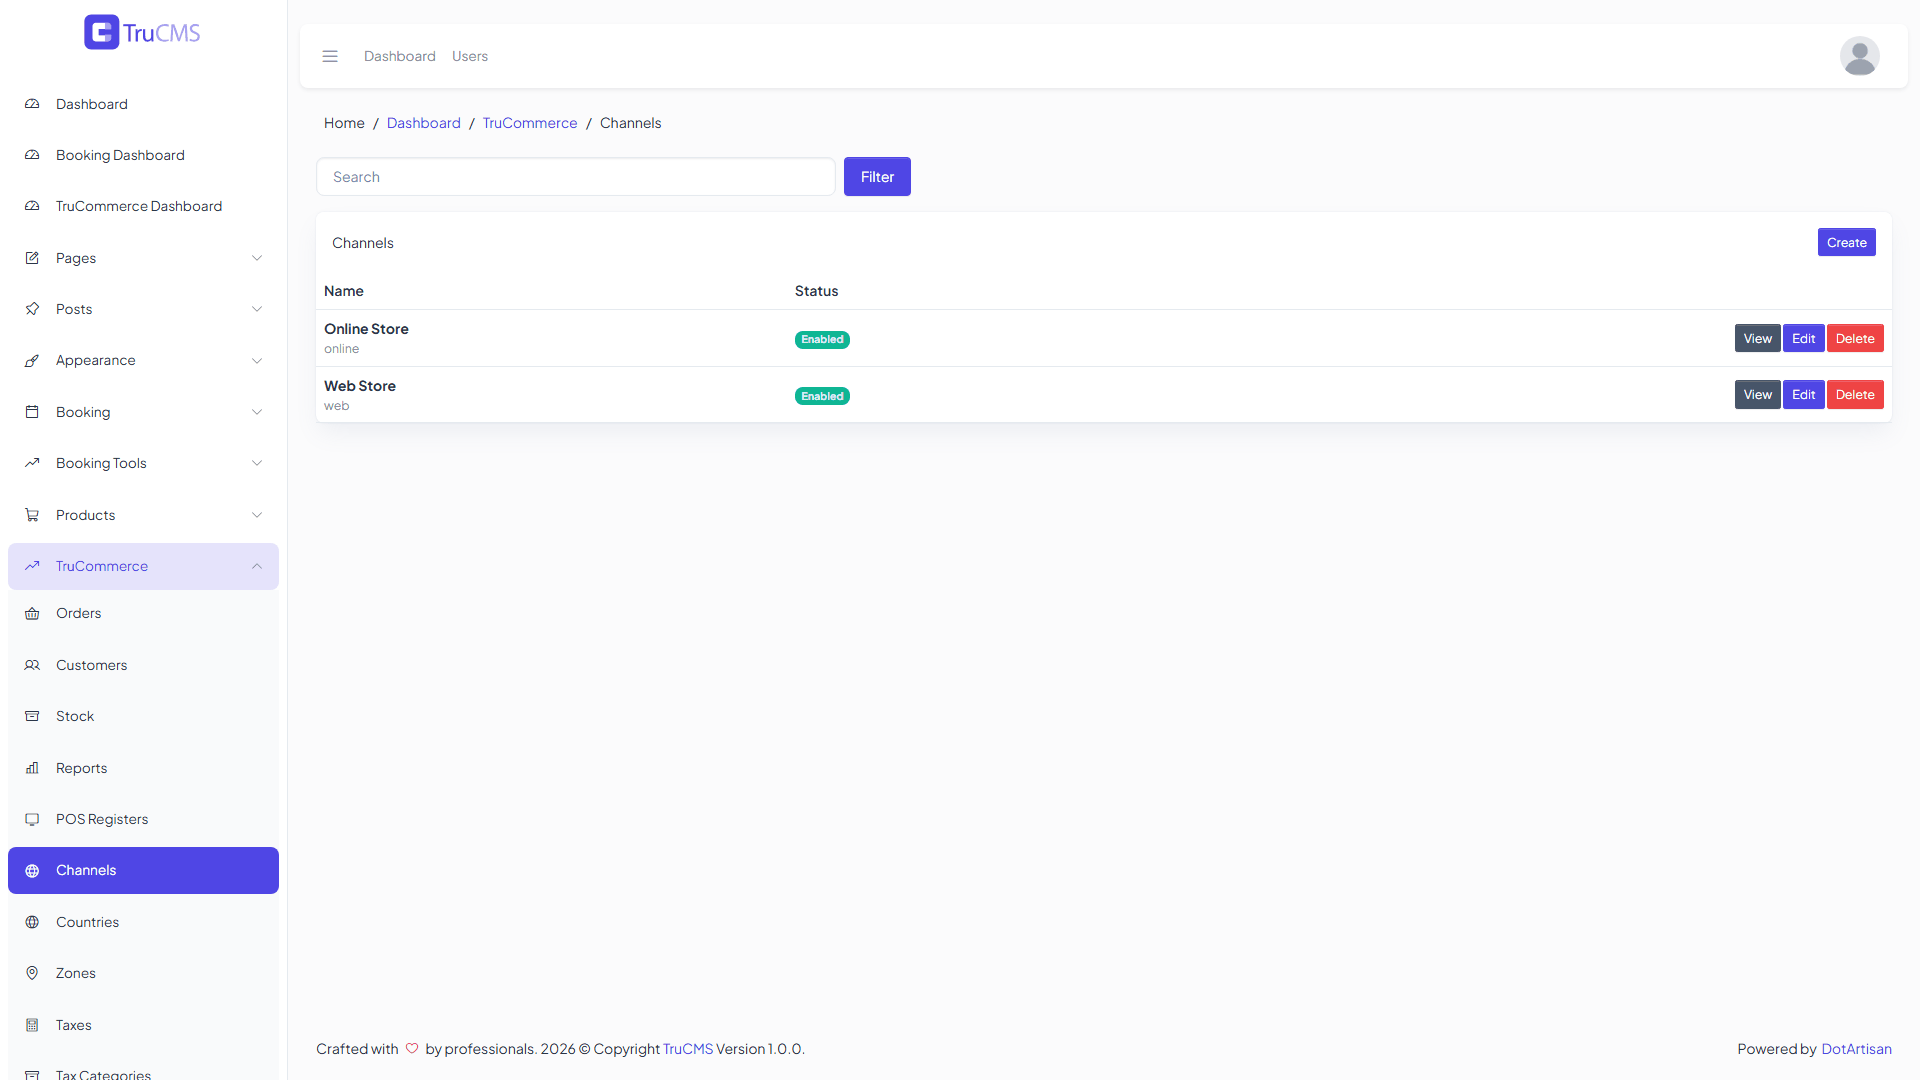Image resolution: width=1920 pixels, height=1080 pixels.
Task: Click the Filter button
Action: pos(877,176)
